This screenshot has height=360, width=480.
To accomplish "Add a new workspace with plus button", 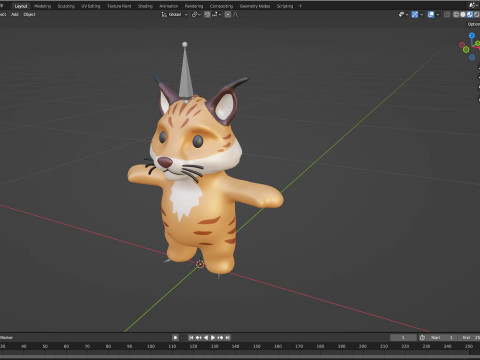I will (x=300, y=6).
